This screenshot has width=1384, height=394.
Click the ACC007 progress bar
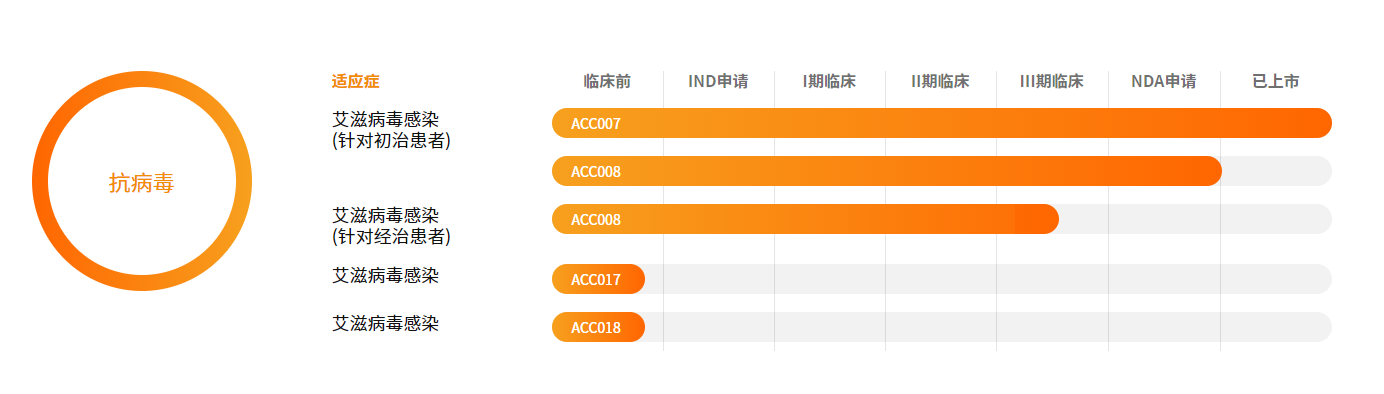[942, 123]
